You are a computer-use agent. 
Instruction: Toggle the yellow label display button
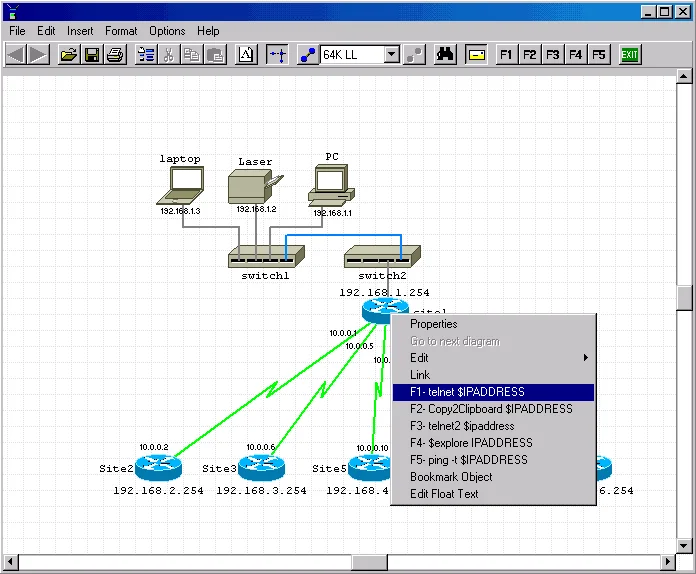pyautogui.click(x=476, y=55)
